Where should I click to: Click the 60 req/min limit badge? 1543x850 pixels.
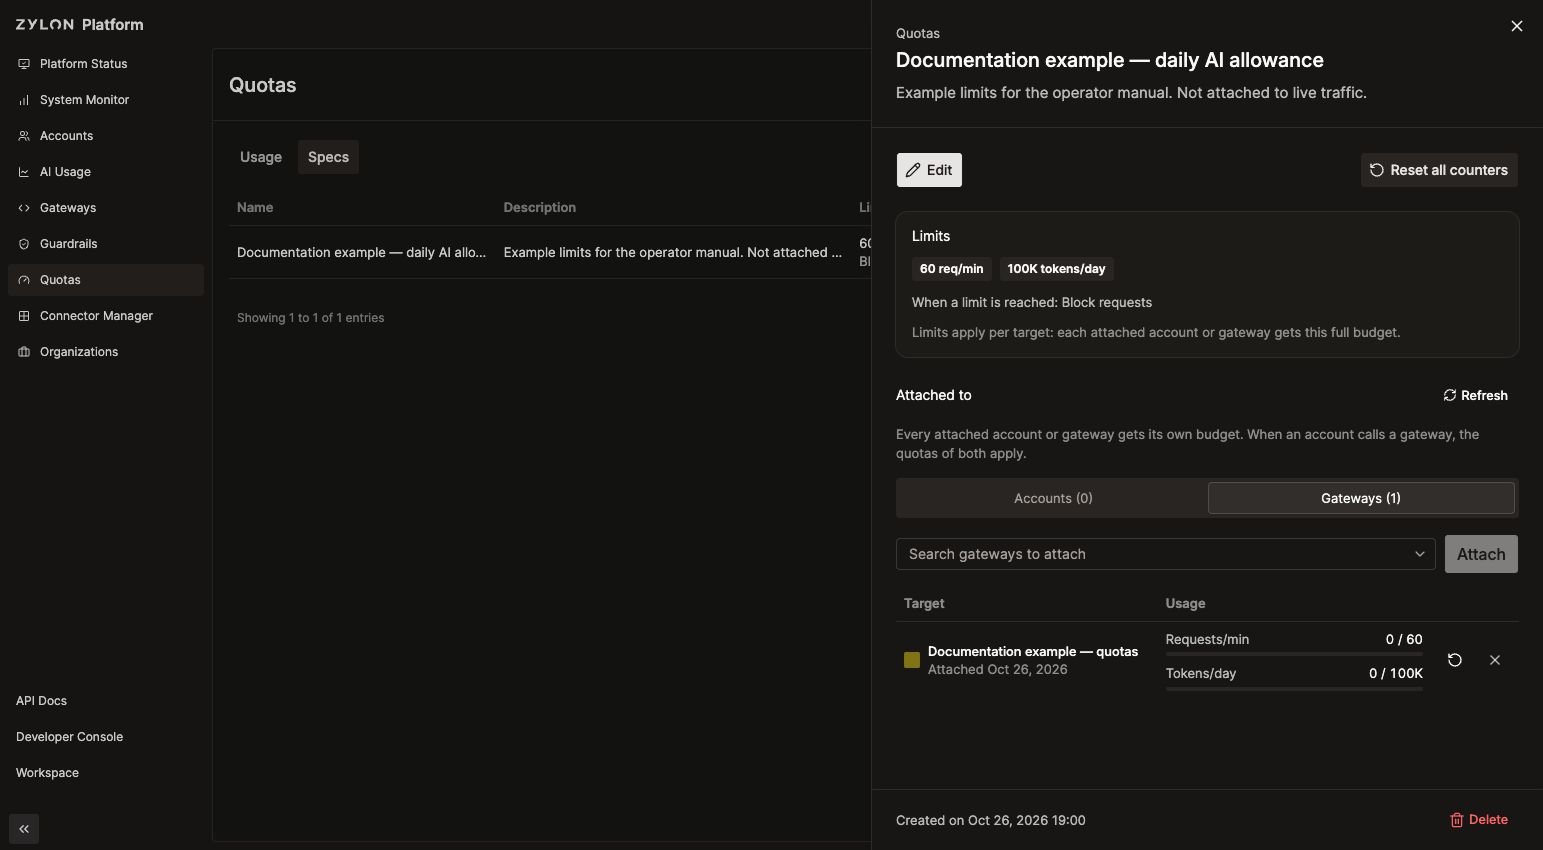[951, 269]
